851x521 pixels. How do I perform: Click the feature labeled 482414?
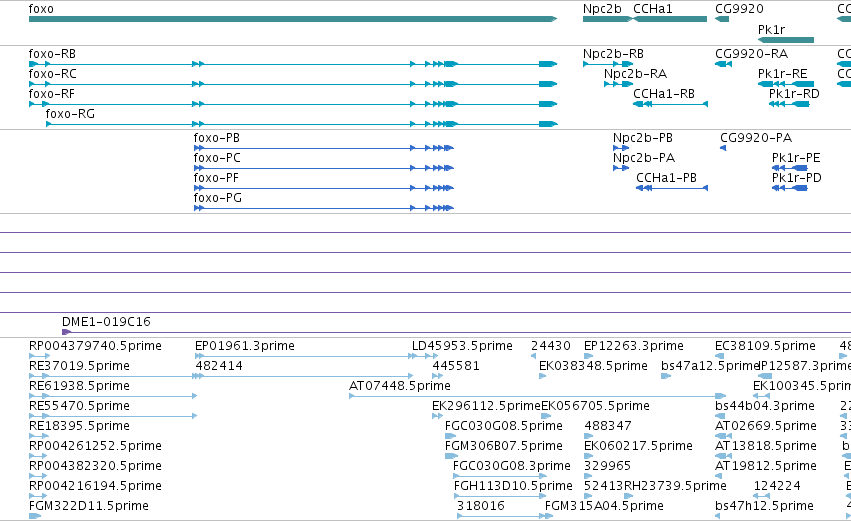click(x=219, y=366)
